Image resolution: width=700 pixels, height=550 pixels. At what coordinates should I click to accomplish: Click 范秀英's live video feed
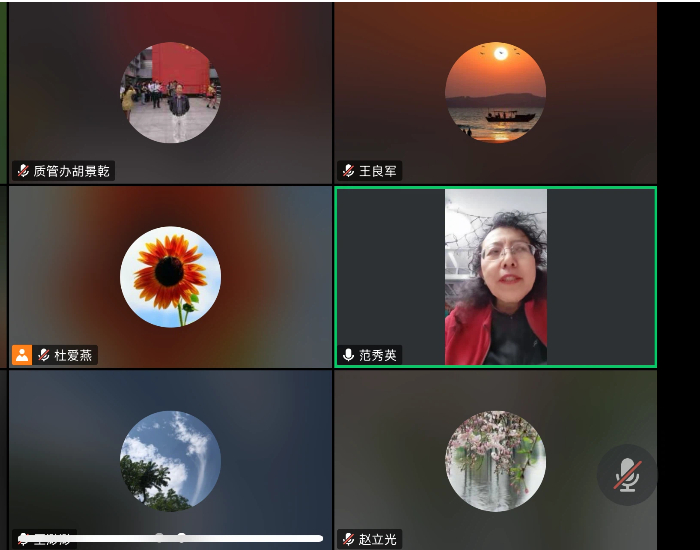pyautogui.click(x=495, y=276)
